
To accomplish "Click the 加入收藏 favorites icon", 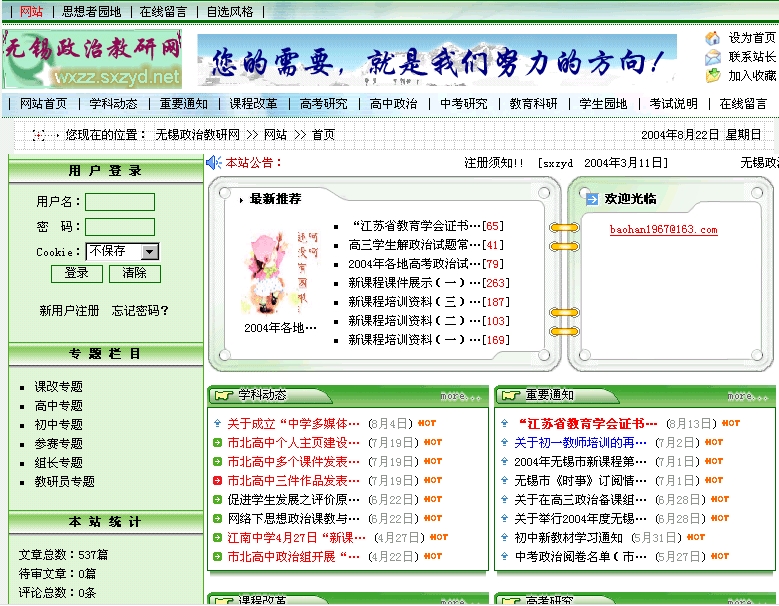I will 712,75.
